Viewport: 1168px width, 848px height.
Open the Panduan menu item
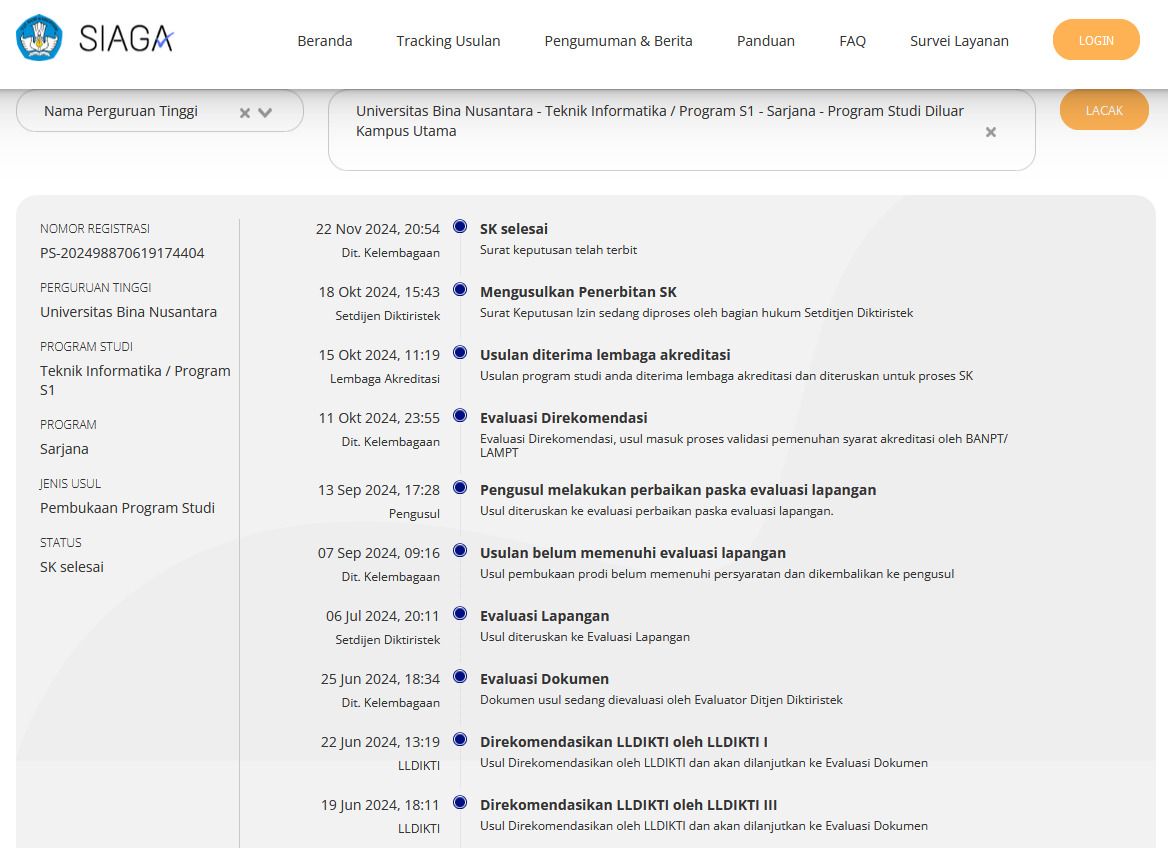(x=766, y=41)
